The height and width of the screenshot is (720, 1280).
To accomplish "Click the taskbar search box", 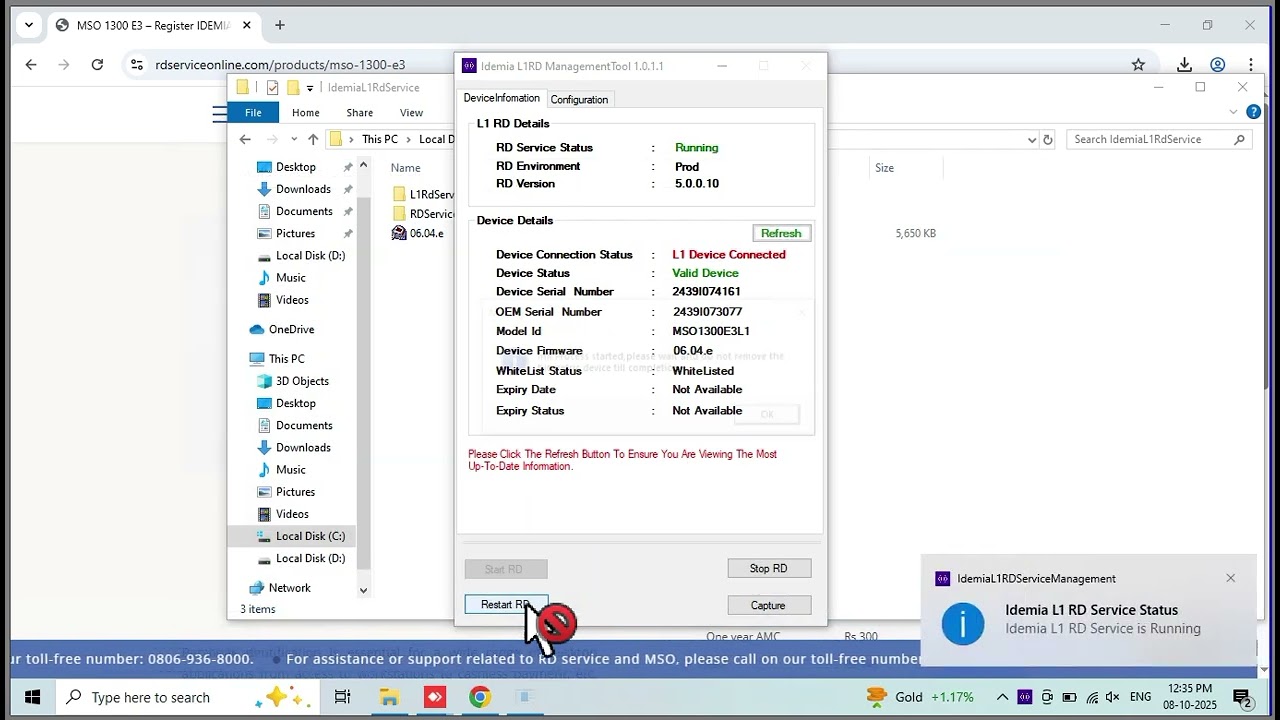I will (x=188, y=697).
